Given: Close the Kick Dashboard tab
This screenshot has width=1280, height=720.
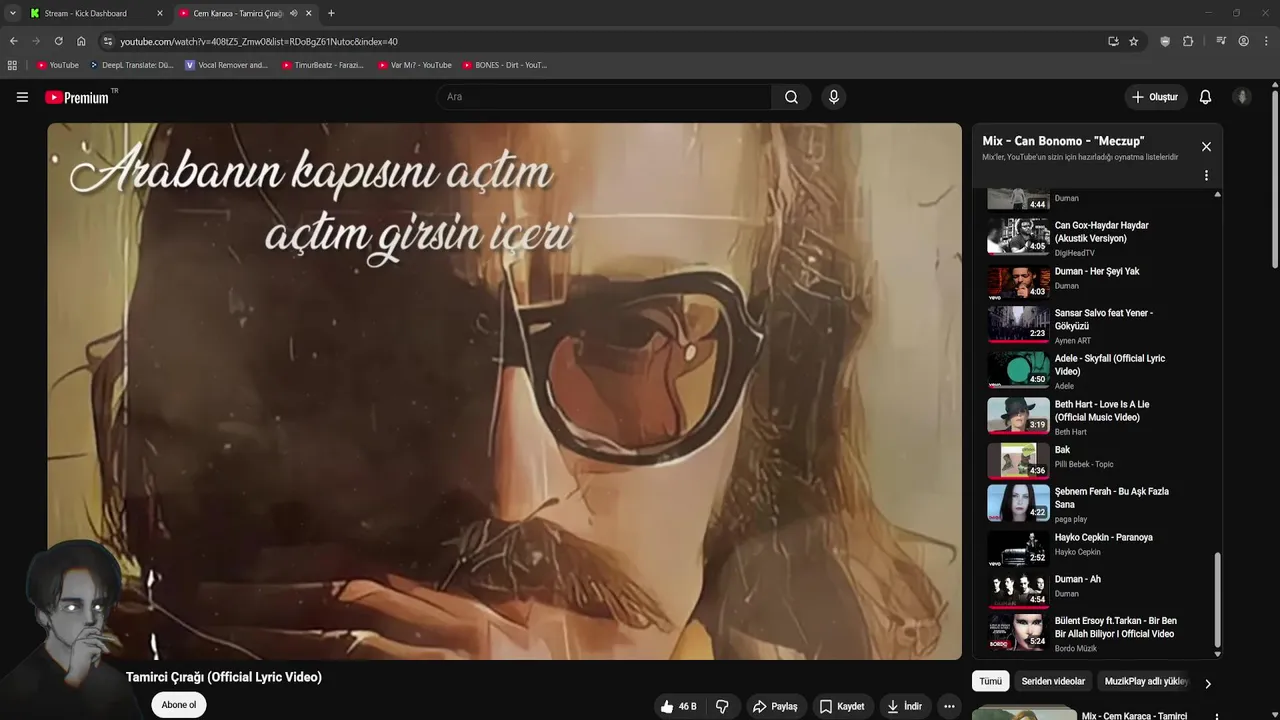Looking at the screenshot, I should coord(159,13).
